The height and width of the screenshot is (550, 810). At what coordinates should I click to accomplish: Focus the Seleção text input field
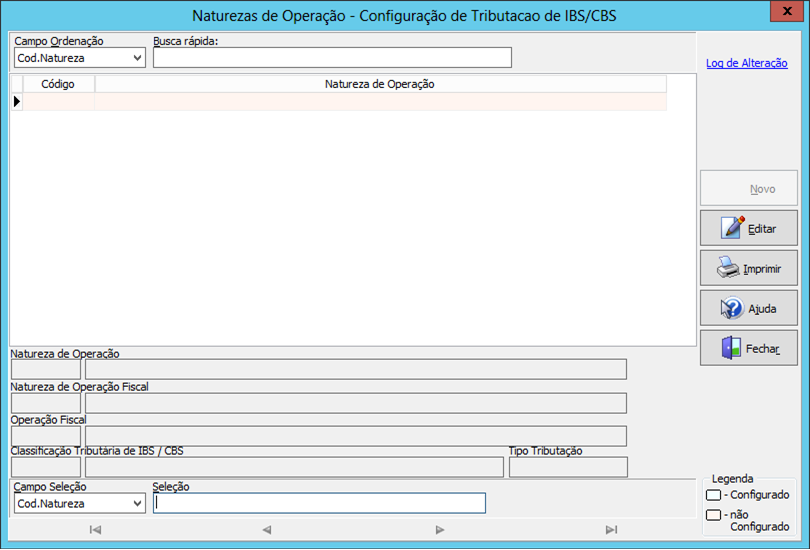coord(319,503)
